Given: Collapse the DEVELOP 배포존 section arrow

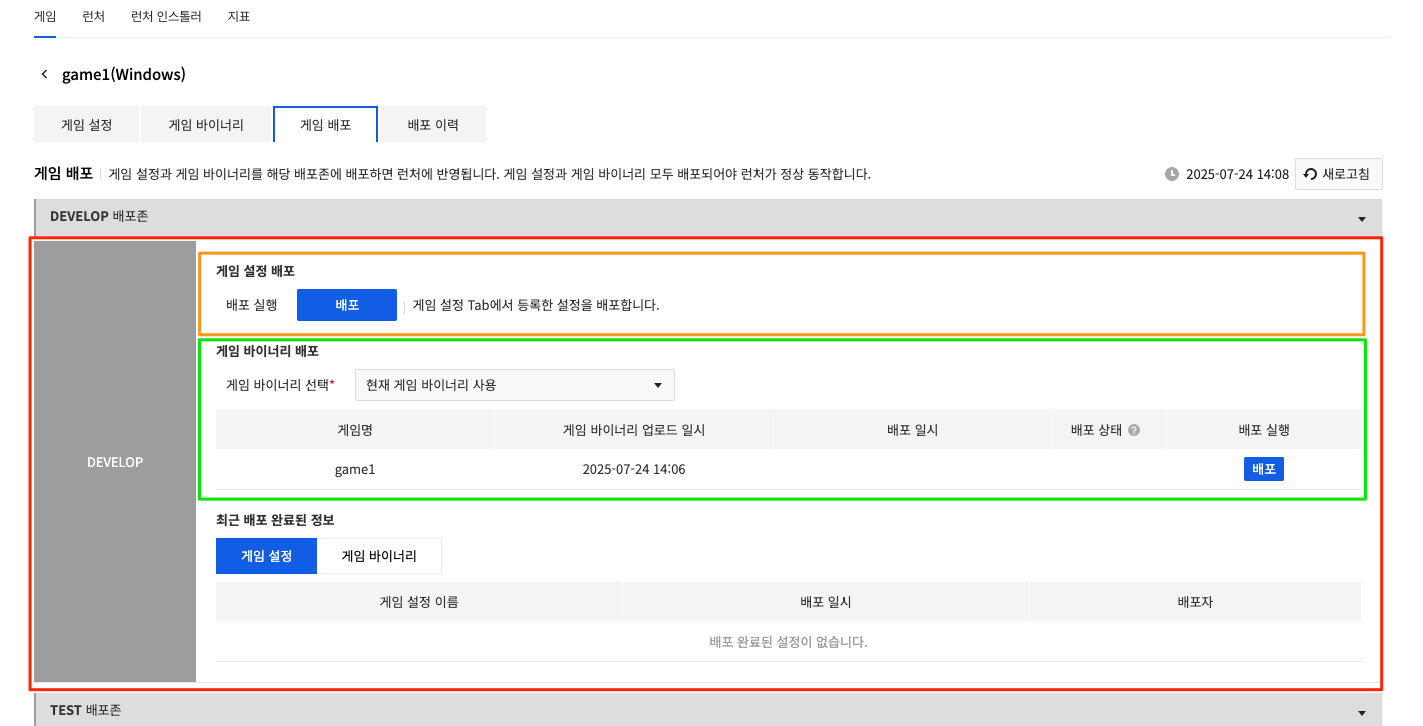Looking at the screenshot, I should coord(1361,217).
